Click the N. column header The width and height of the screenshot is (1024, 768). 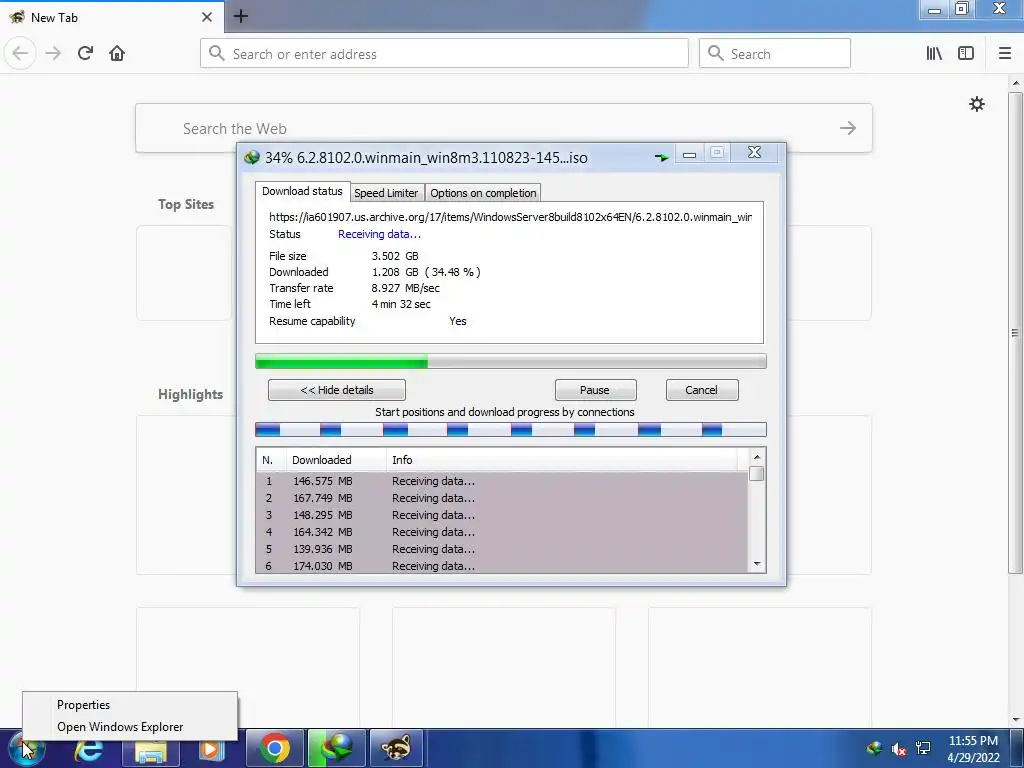271,460
